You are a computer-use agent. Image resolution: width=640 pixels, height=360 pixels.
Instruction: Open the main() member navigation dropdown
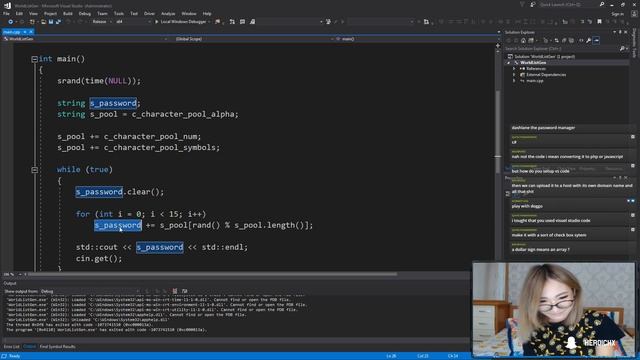[x=416, y=39]
